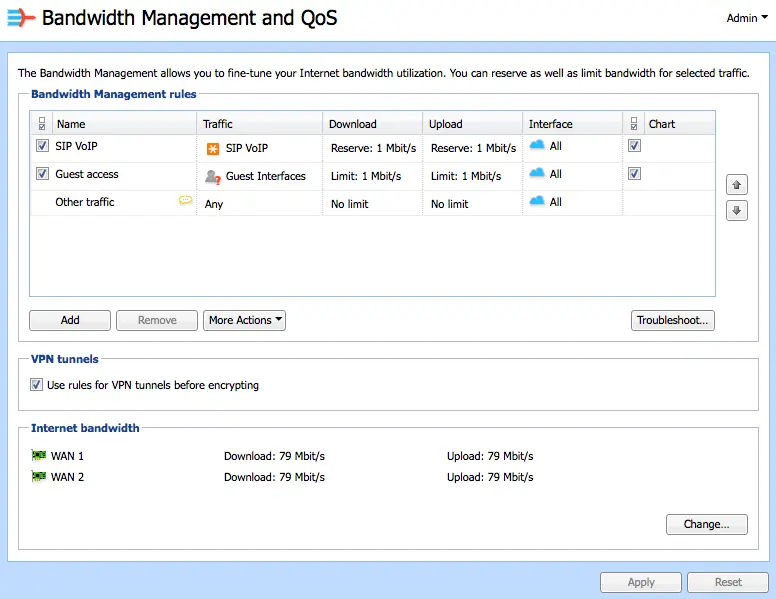Open the More Actions dropdown
Viewport: 776px width, 599px height.
(244, 320)
